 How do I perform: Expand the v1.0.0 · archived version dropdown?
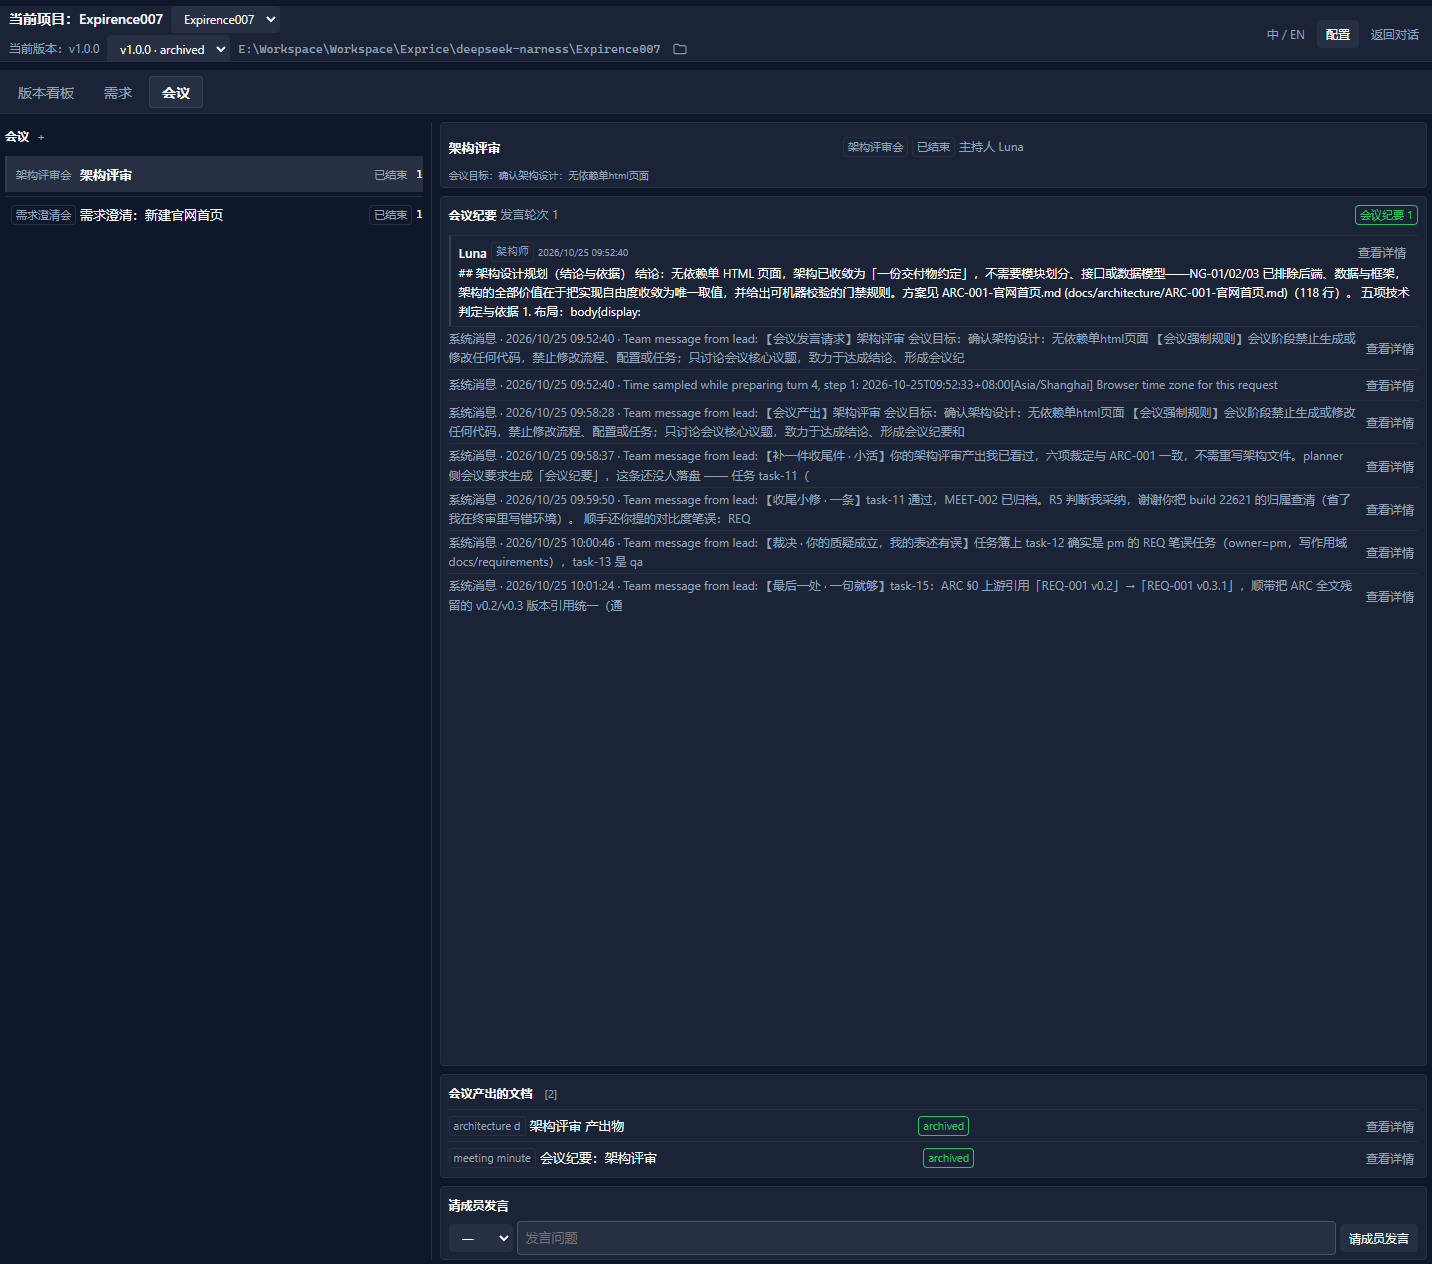[168, 49]
